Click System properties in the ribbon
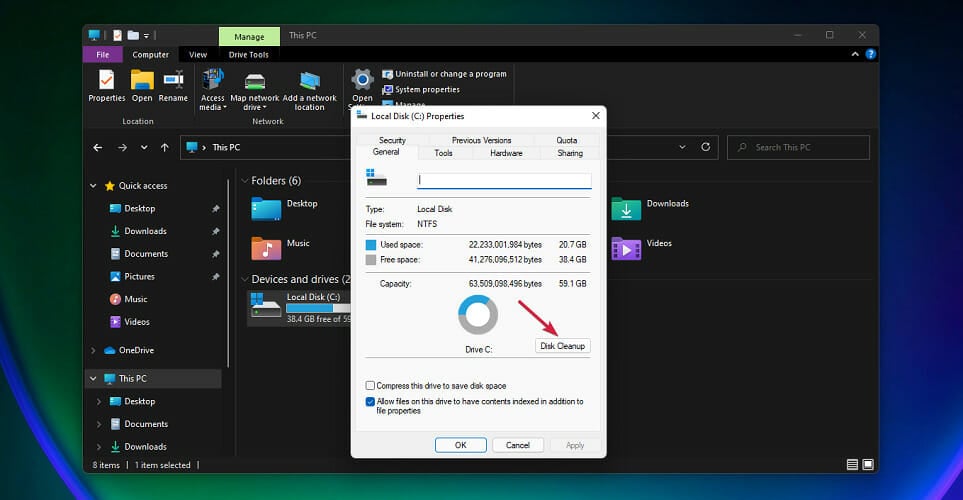The height and width of the screenshot is (500, 963). 421,90
